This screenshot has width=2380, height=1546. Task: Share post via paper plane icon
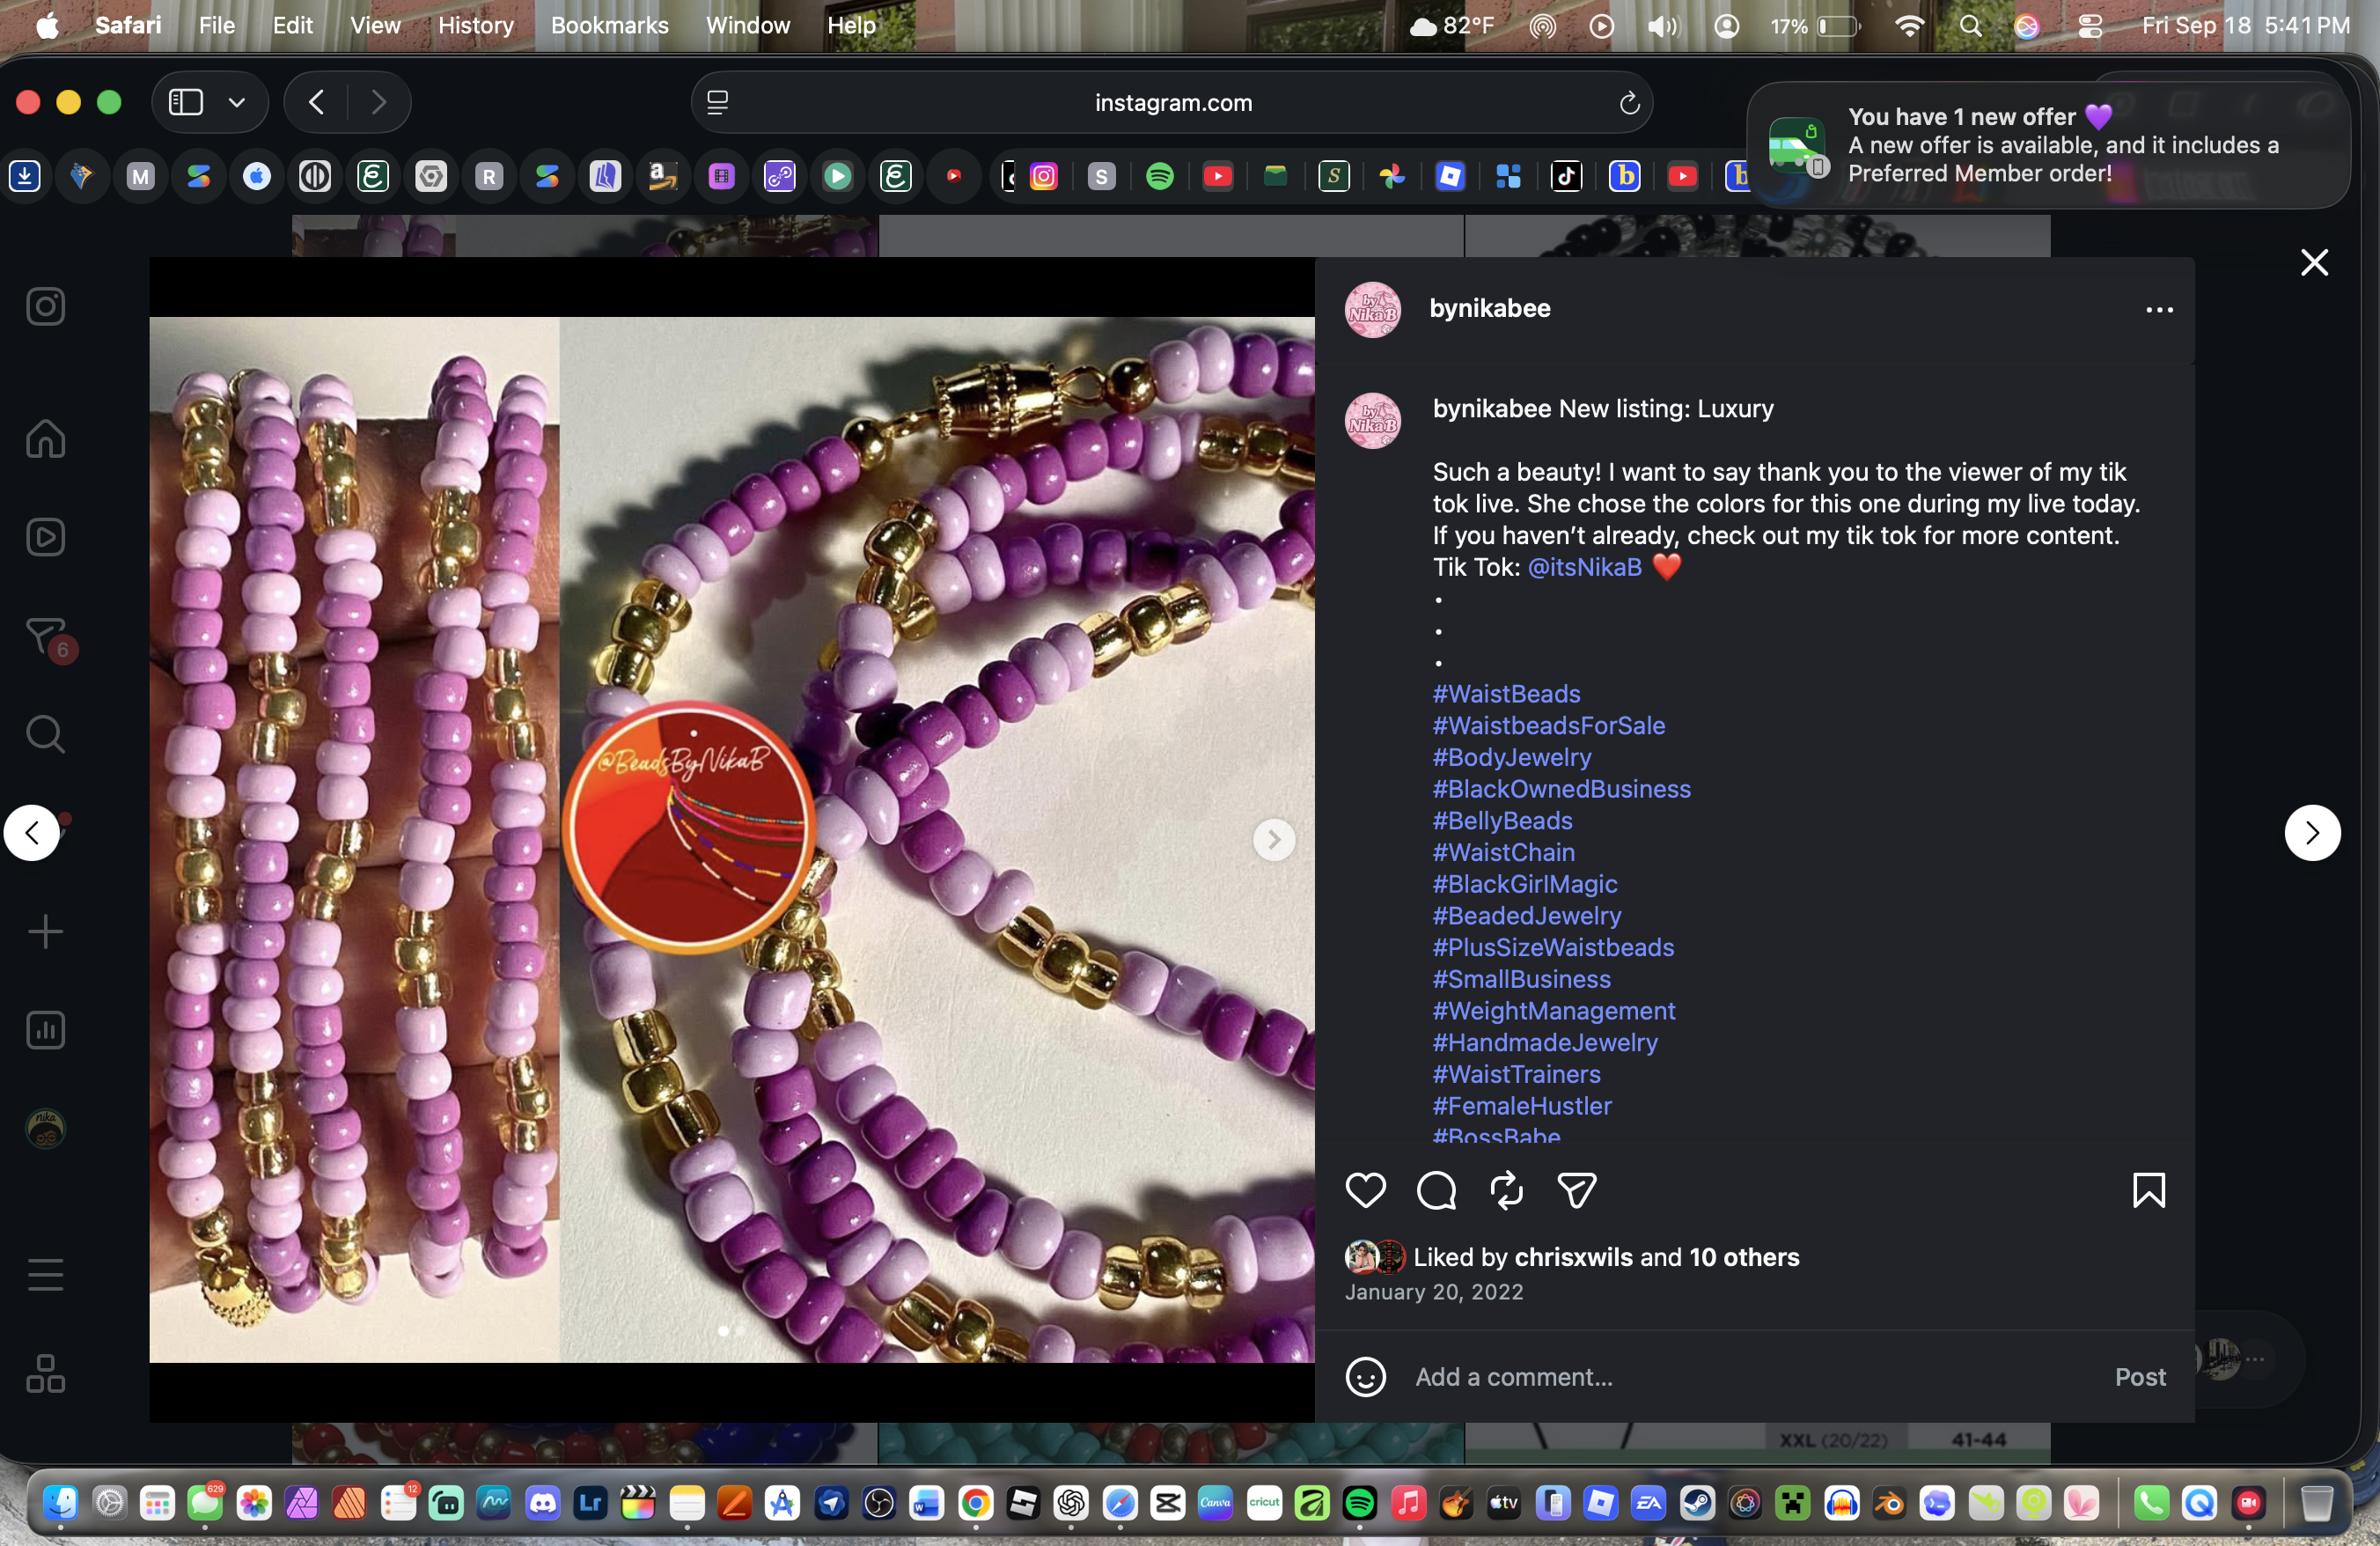[1577, 1190]
